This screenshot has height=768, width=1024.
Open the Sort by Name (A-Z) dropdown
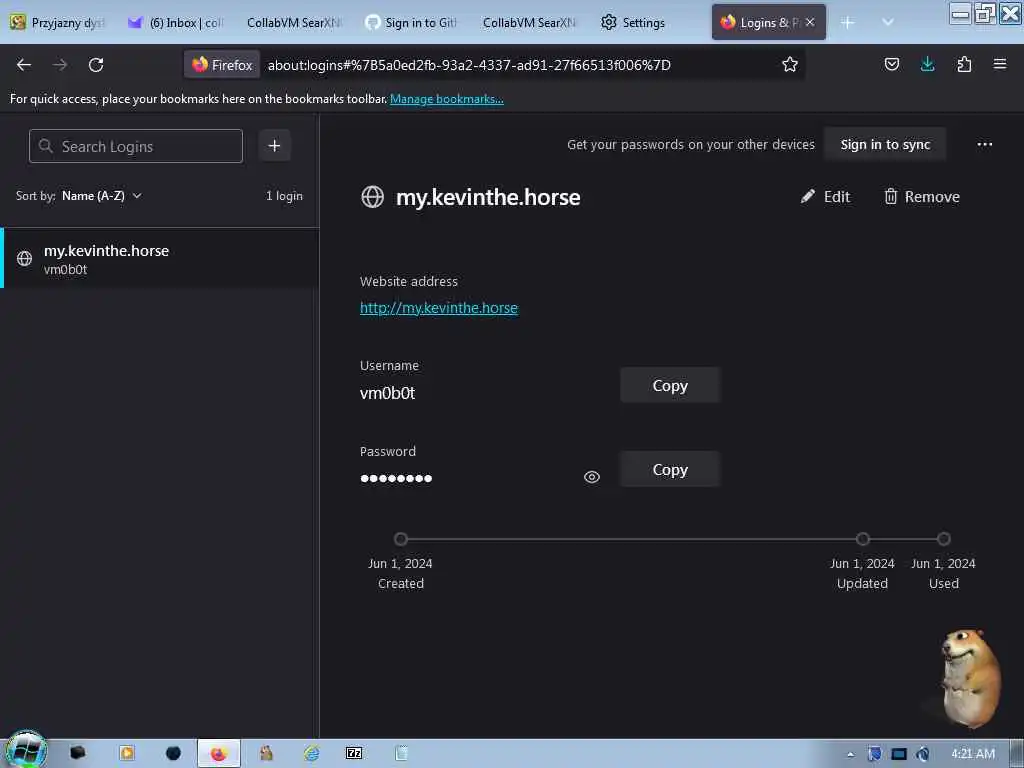coord(101,196)
